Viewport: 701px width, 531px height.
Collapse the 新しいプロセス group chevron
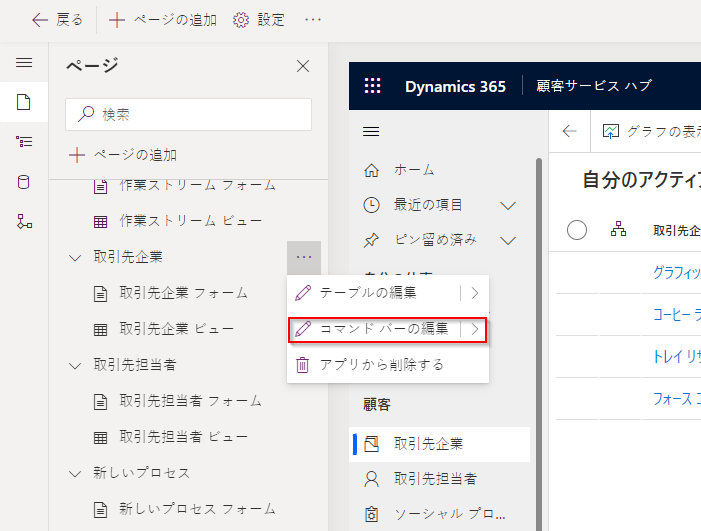point(75,474)
